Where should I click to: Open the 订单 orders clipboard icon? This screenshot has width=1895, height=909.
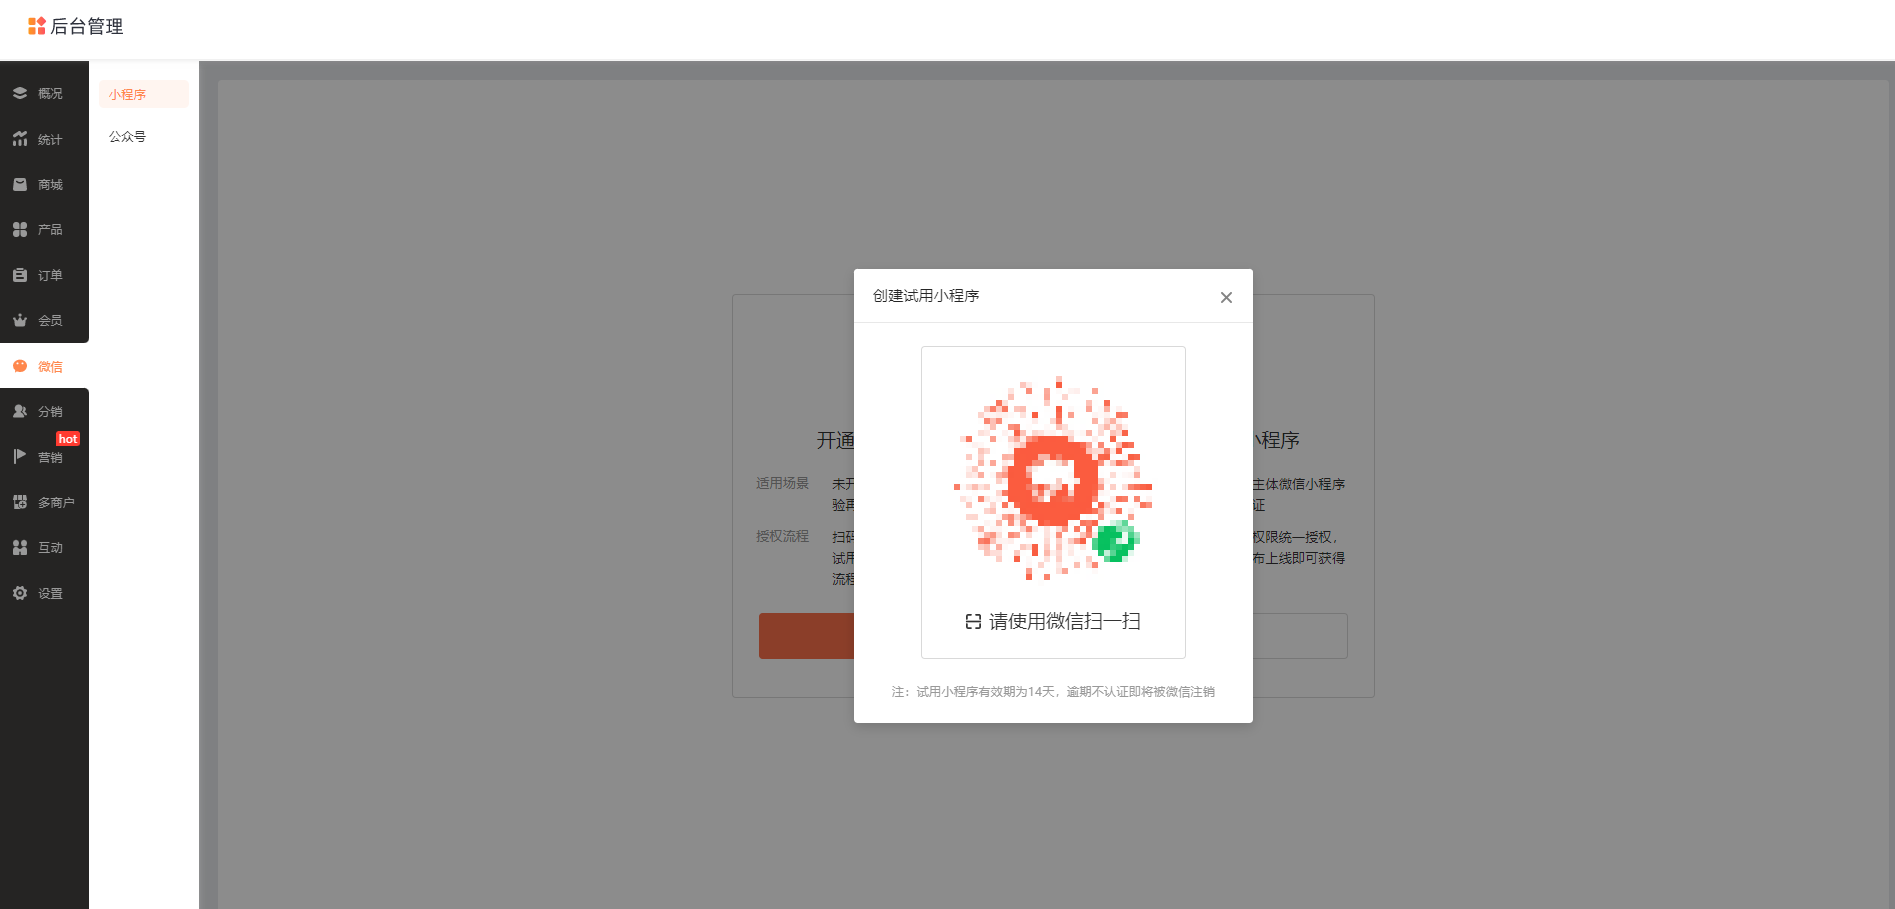coord(20,275)
